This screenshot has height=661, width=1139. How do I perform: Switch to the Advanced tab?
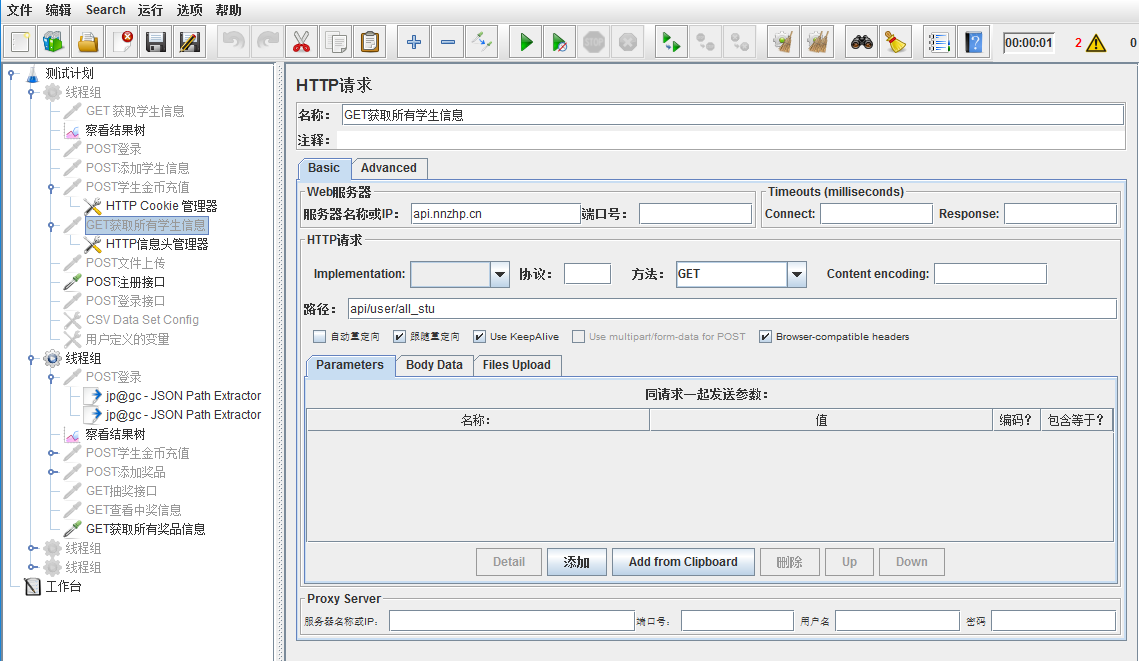pos(389,168)
